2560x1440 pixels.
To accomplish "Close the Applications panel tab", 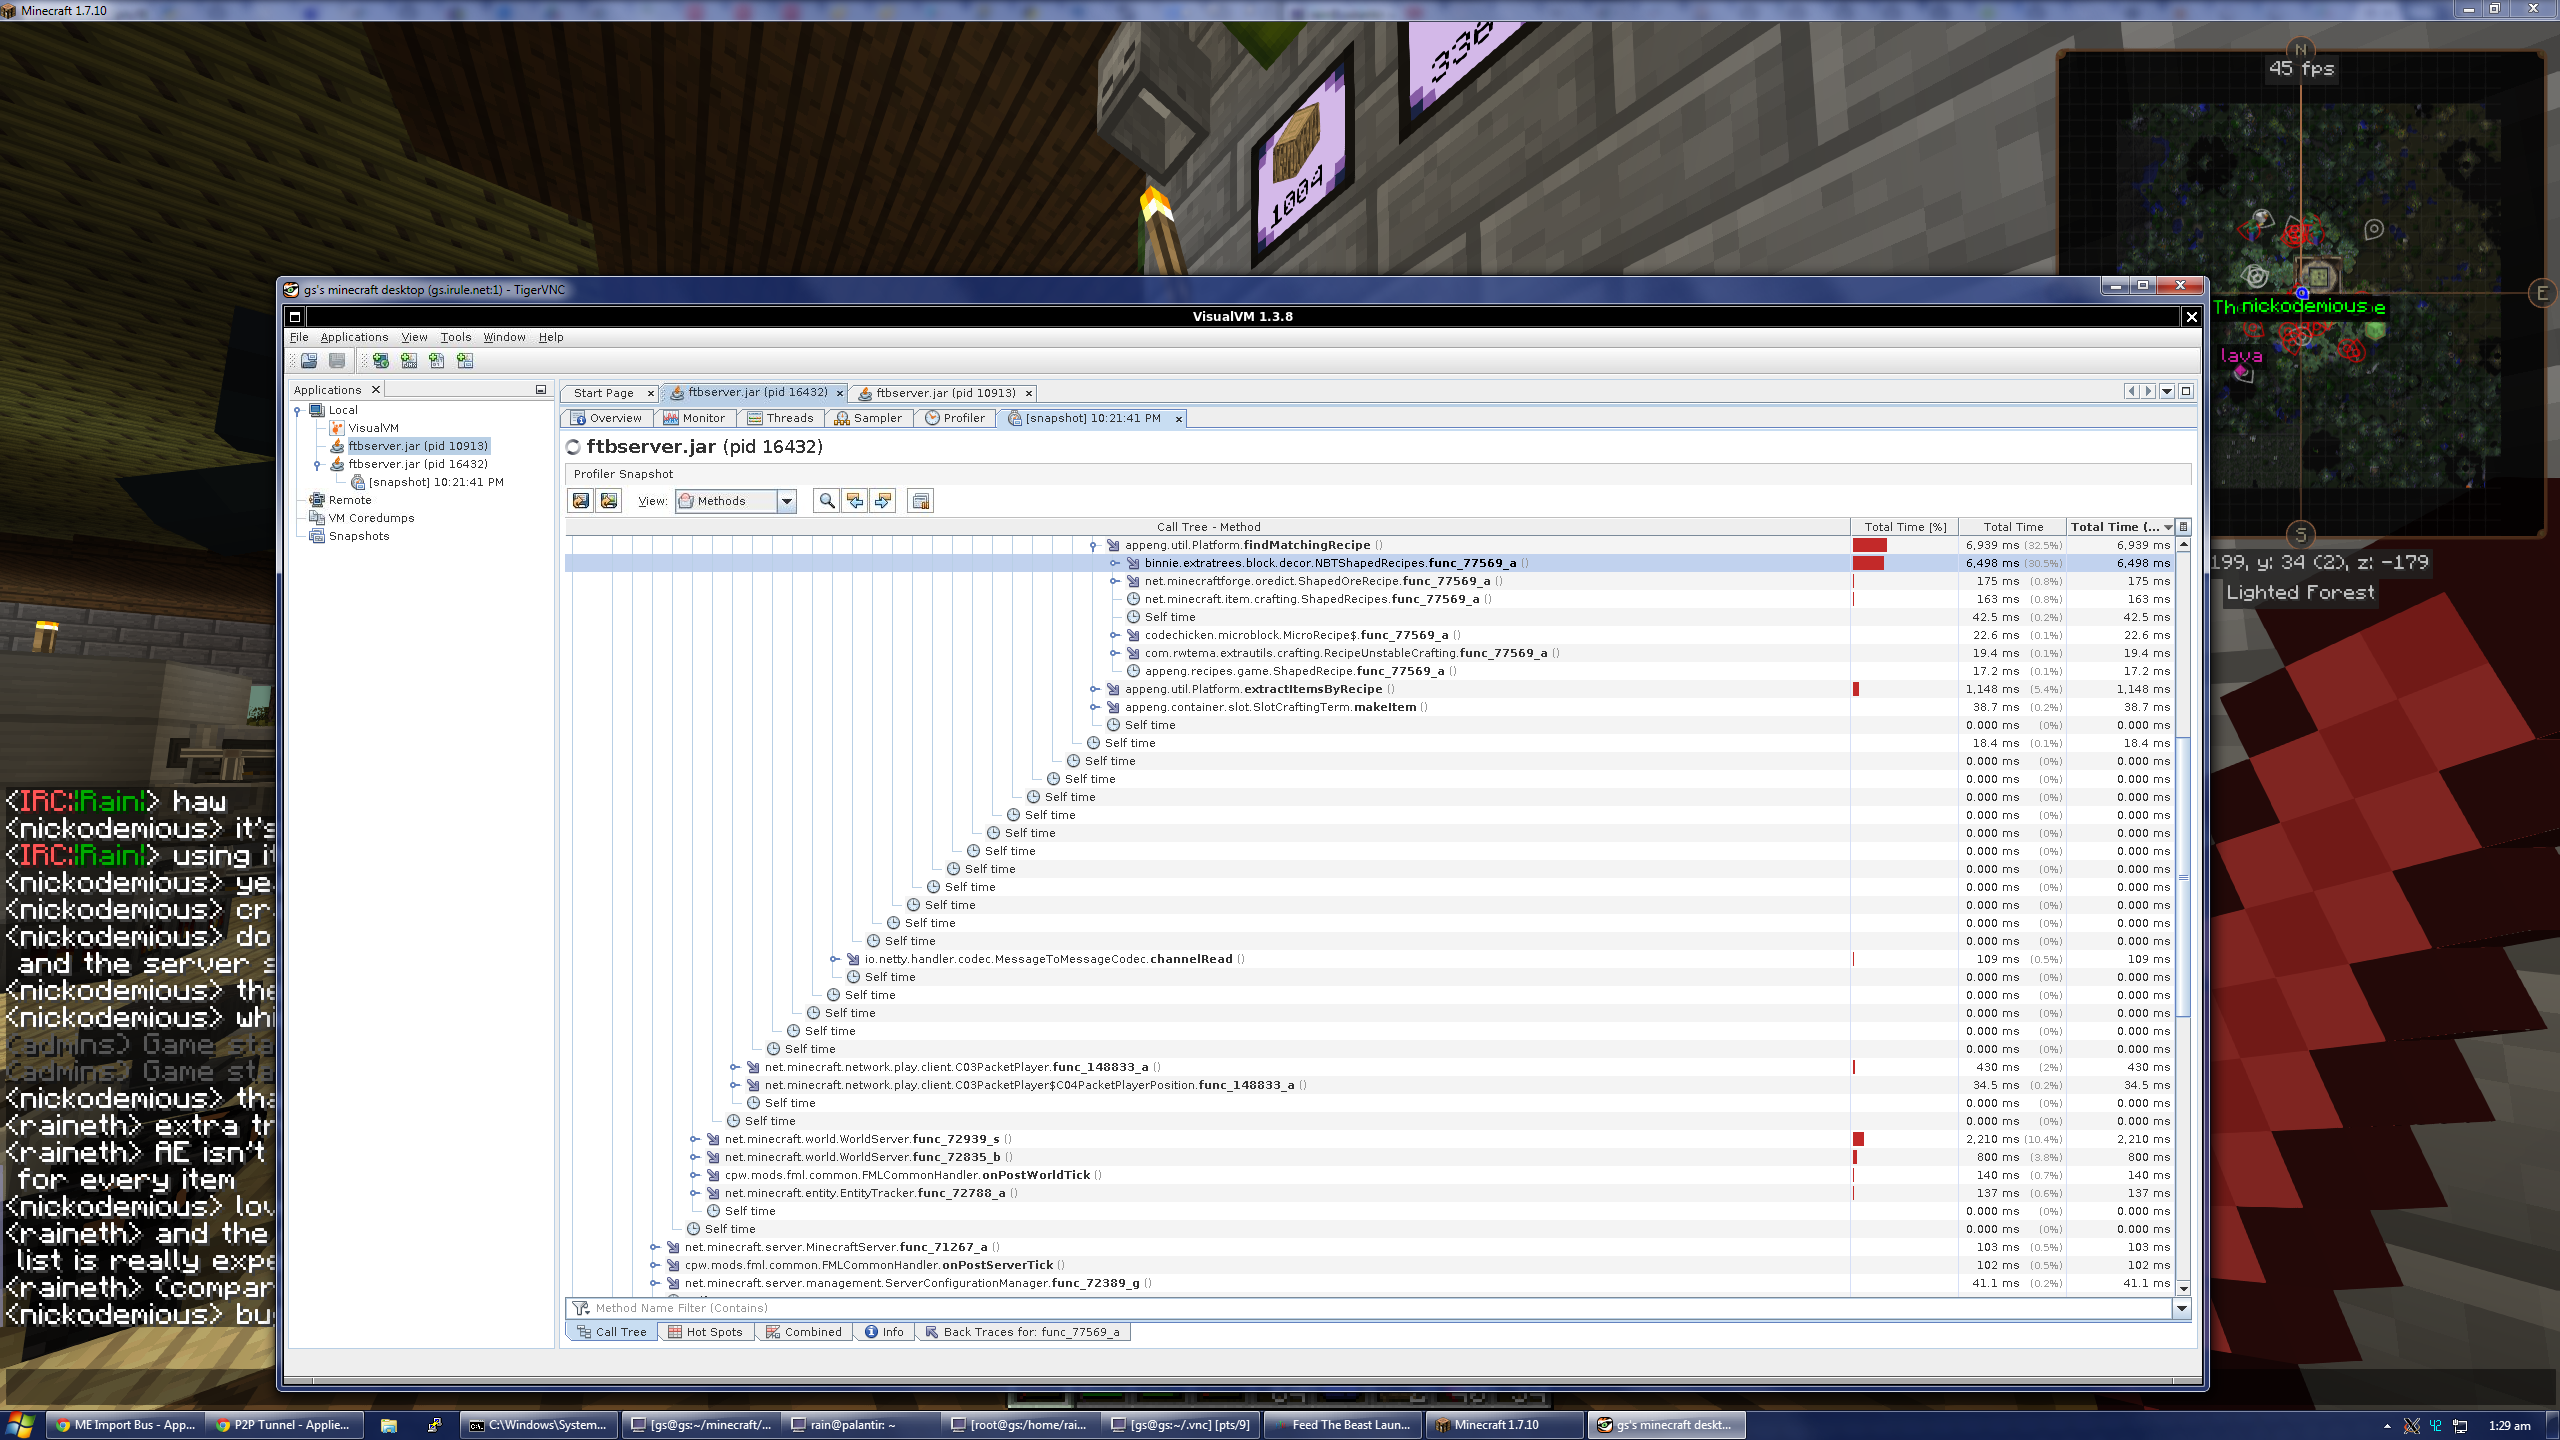I will (x=376, y=390).
